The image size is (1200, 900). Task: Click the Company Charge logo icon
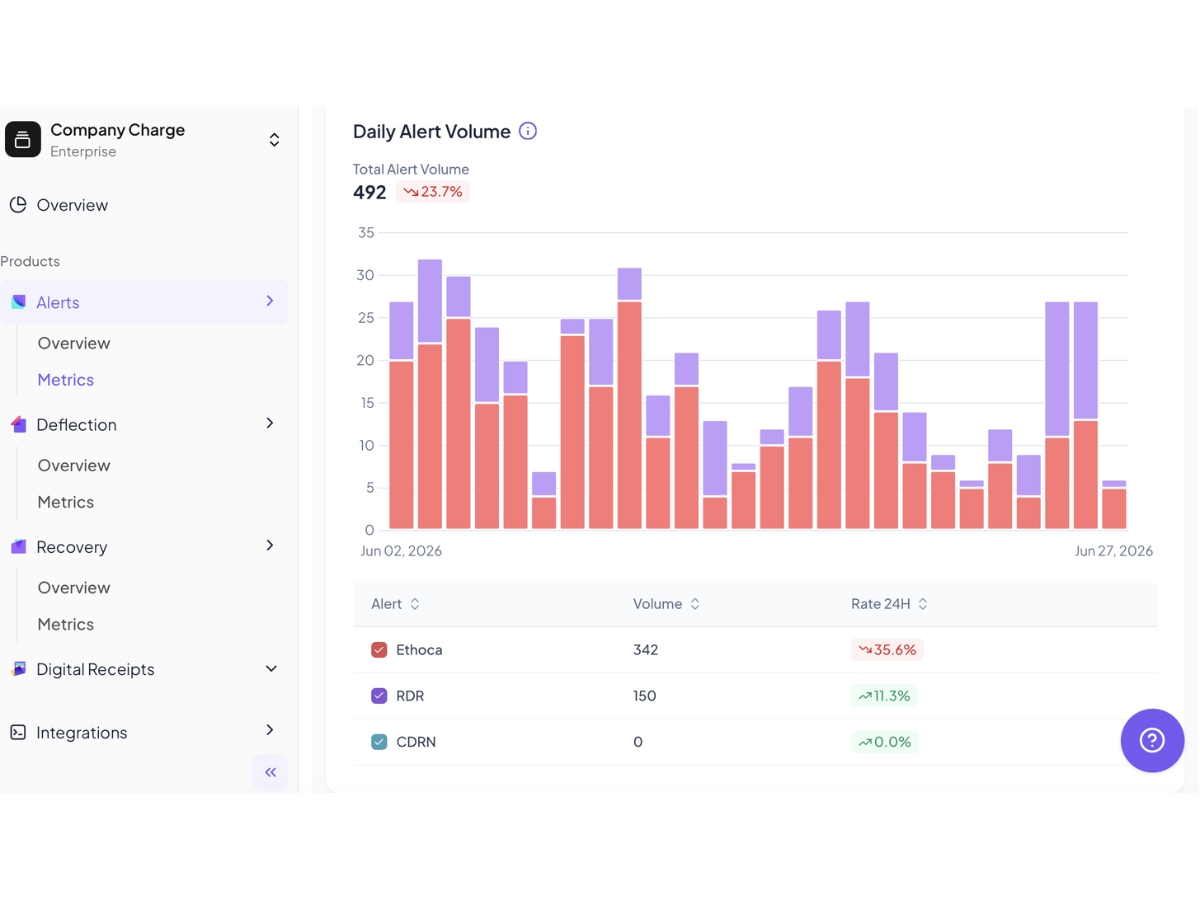(x=23, y=140)
